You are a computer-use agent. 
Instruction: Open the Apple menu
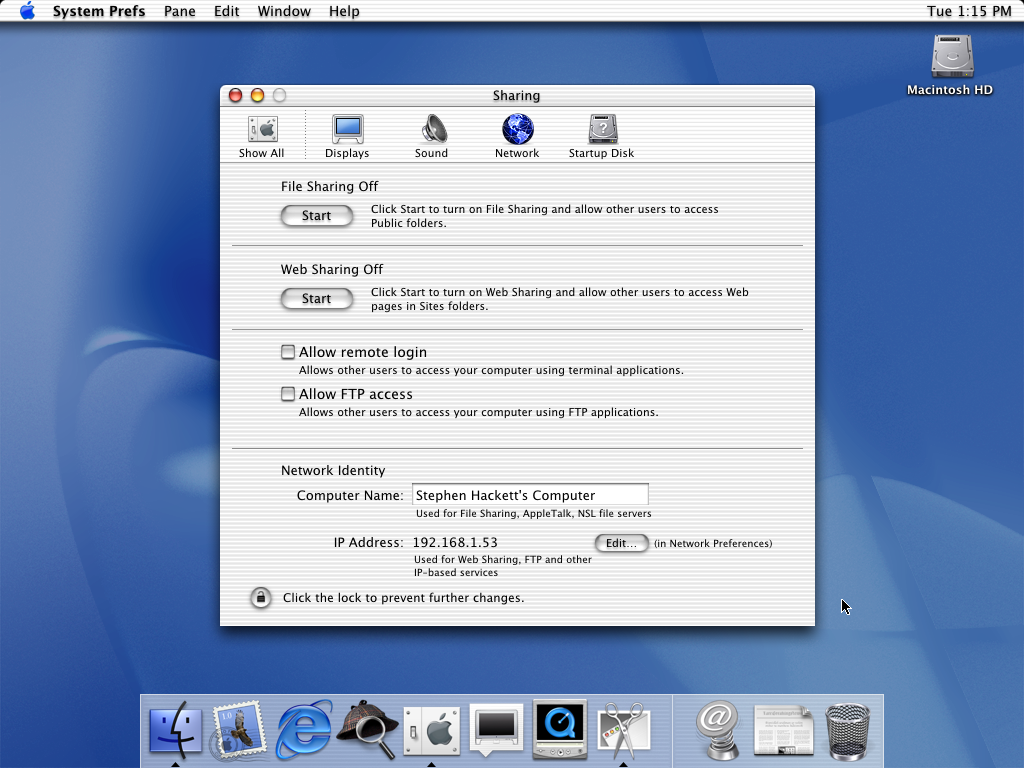(x=27, y=11)
